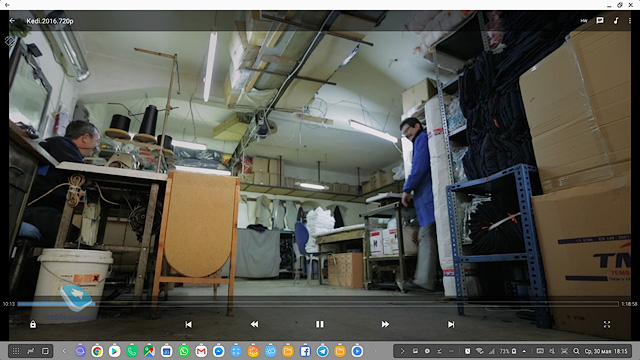Pause the video playback
The image size is (640, 360).
click(x=320, y=324)
